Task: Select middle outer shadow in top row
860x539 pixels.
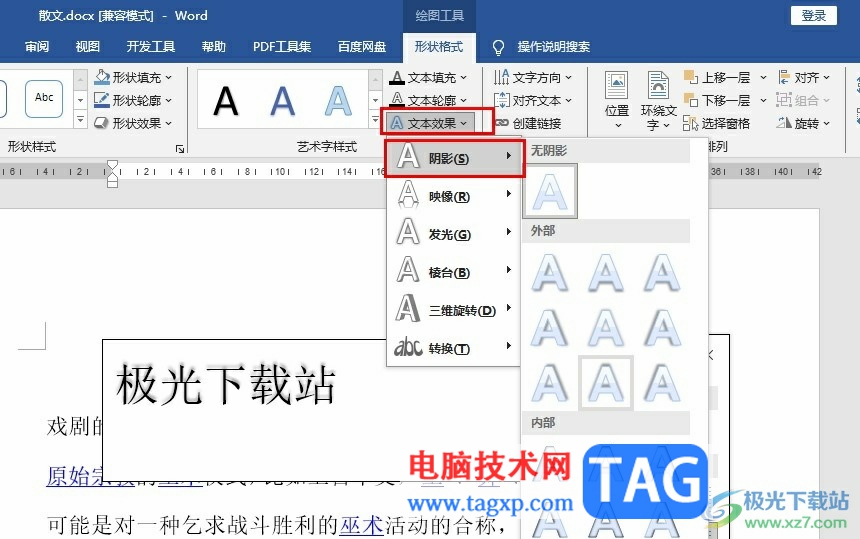Action: pyautogui.click(x=606, y=273)
